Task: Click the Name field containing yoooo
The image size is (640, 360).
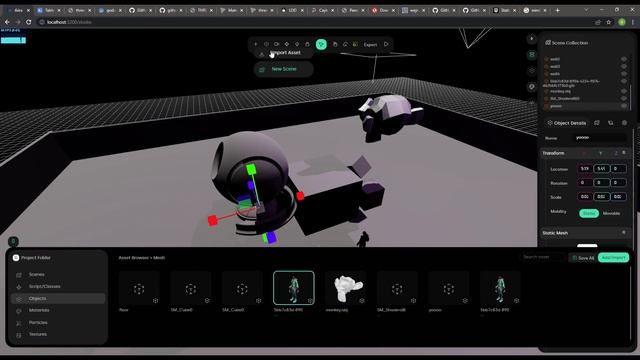Action: 600,138
